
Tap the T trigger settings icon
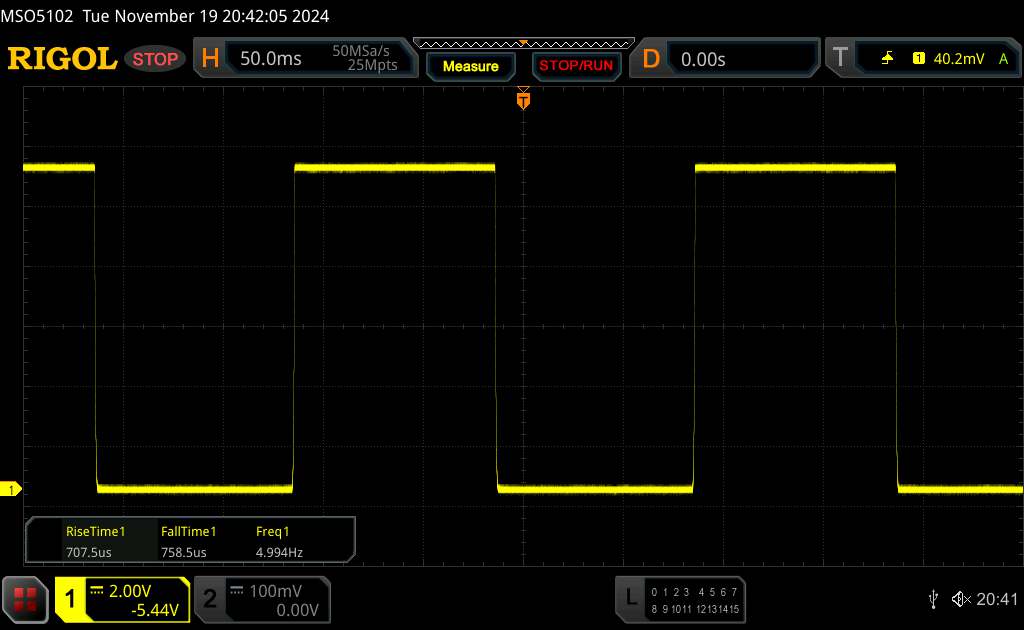(x=839, y=59)
